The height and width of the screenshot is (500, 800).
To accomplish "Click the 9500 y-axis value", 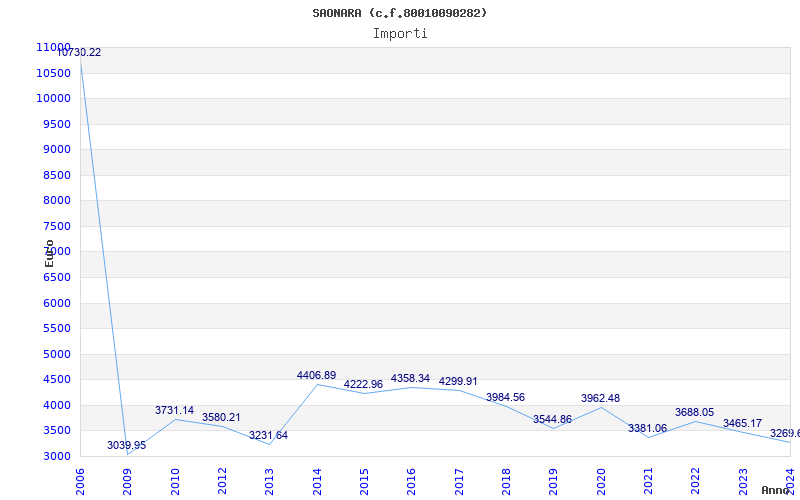I will [57, 124].
